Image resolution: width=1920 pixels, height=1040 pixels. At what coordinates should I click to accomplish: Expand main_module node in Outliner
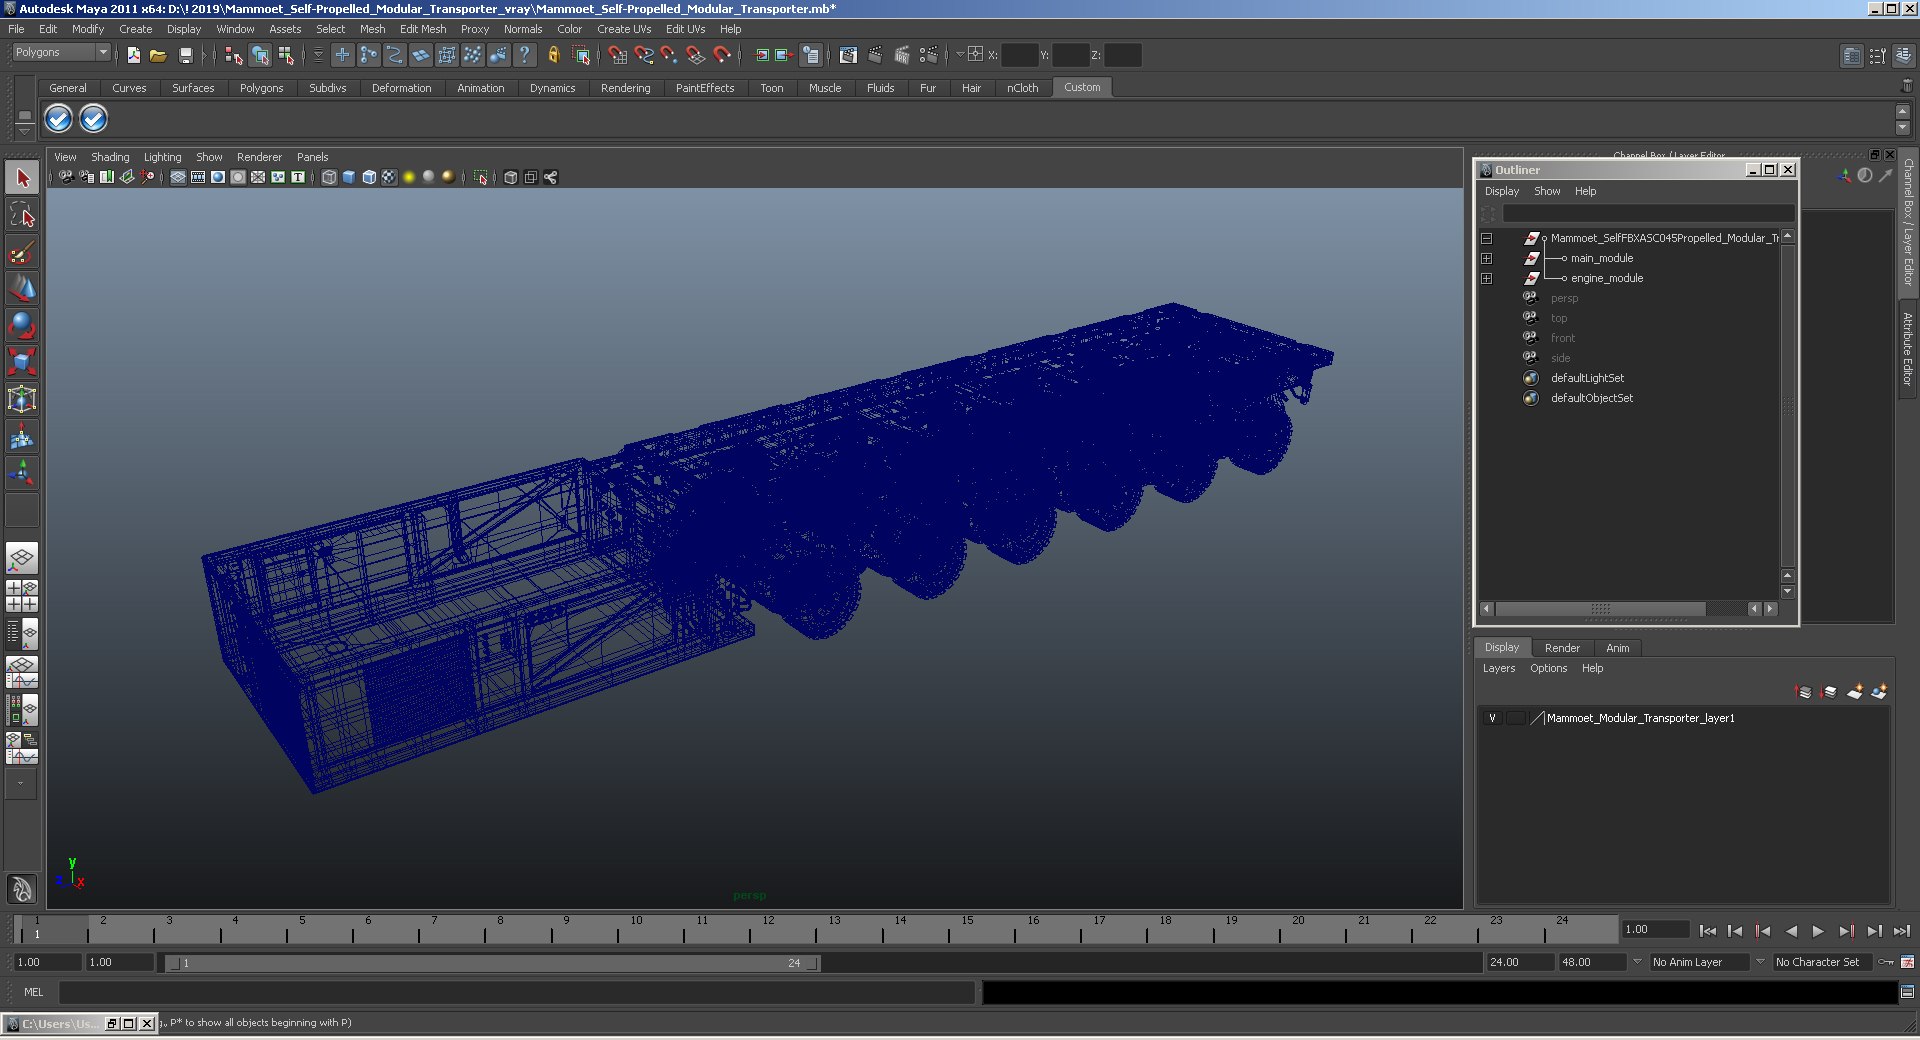tap(1487, 259)
